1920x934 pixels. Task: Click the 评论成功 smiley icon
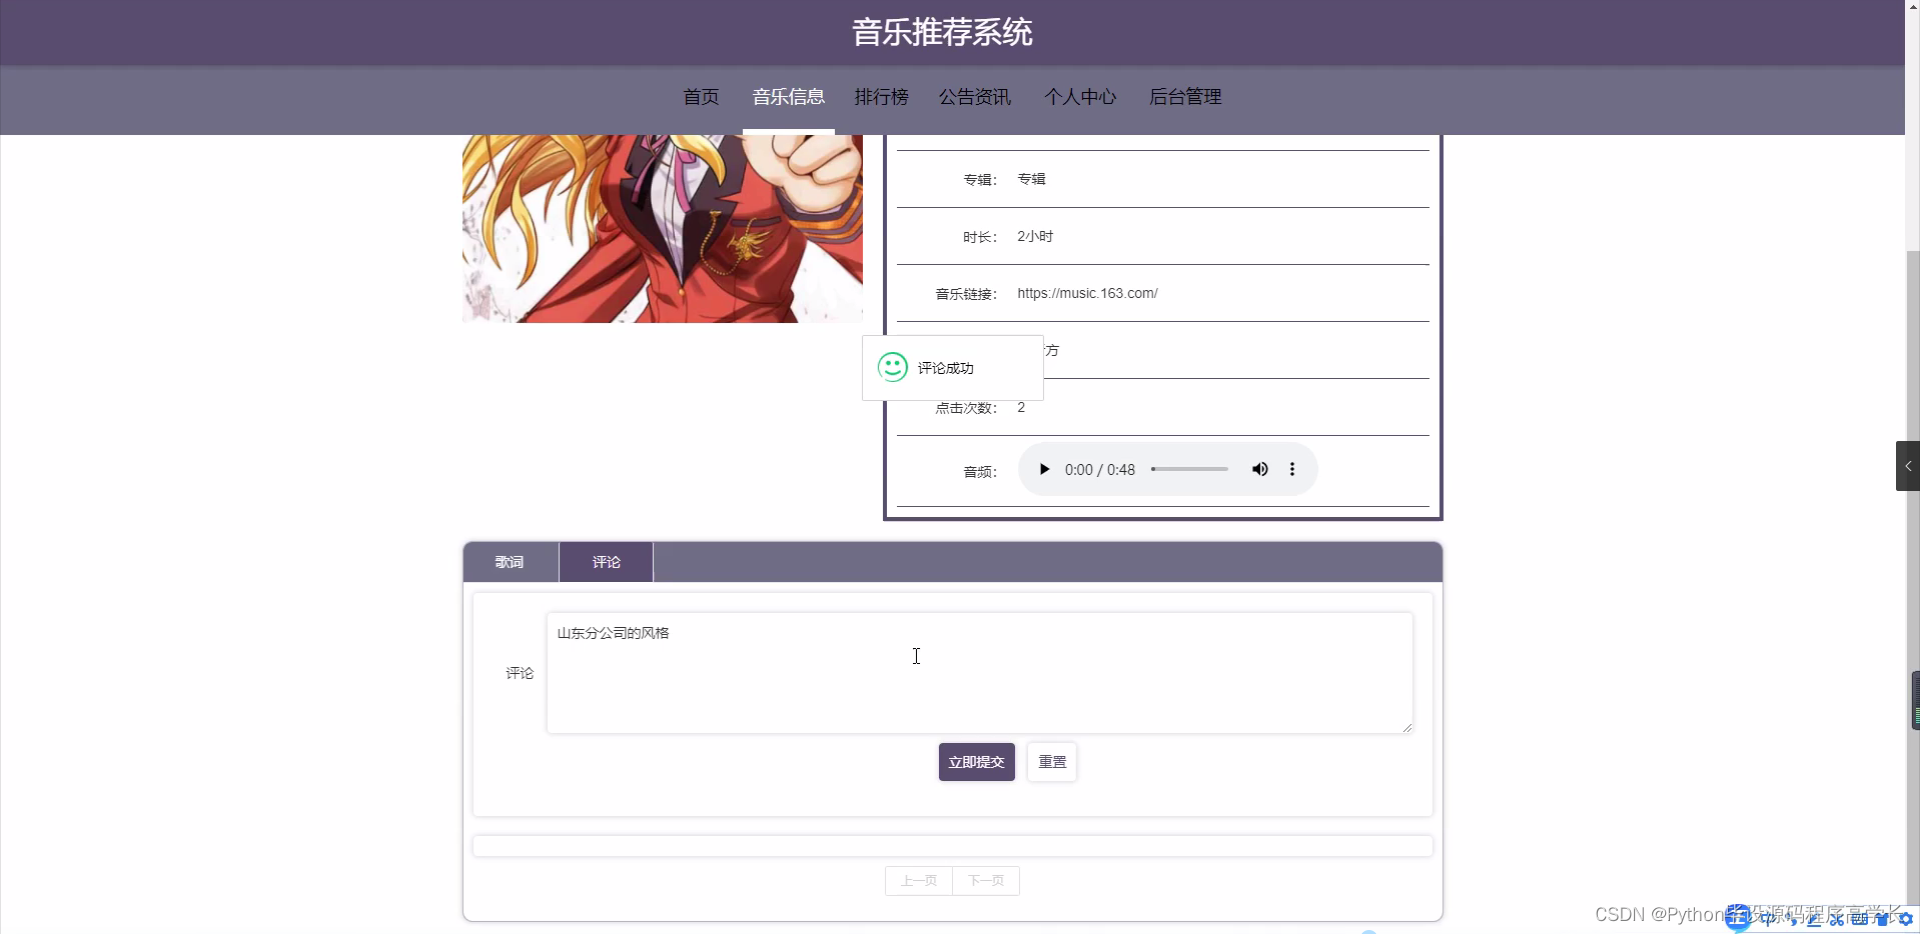[x=892, y=367]
